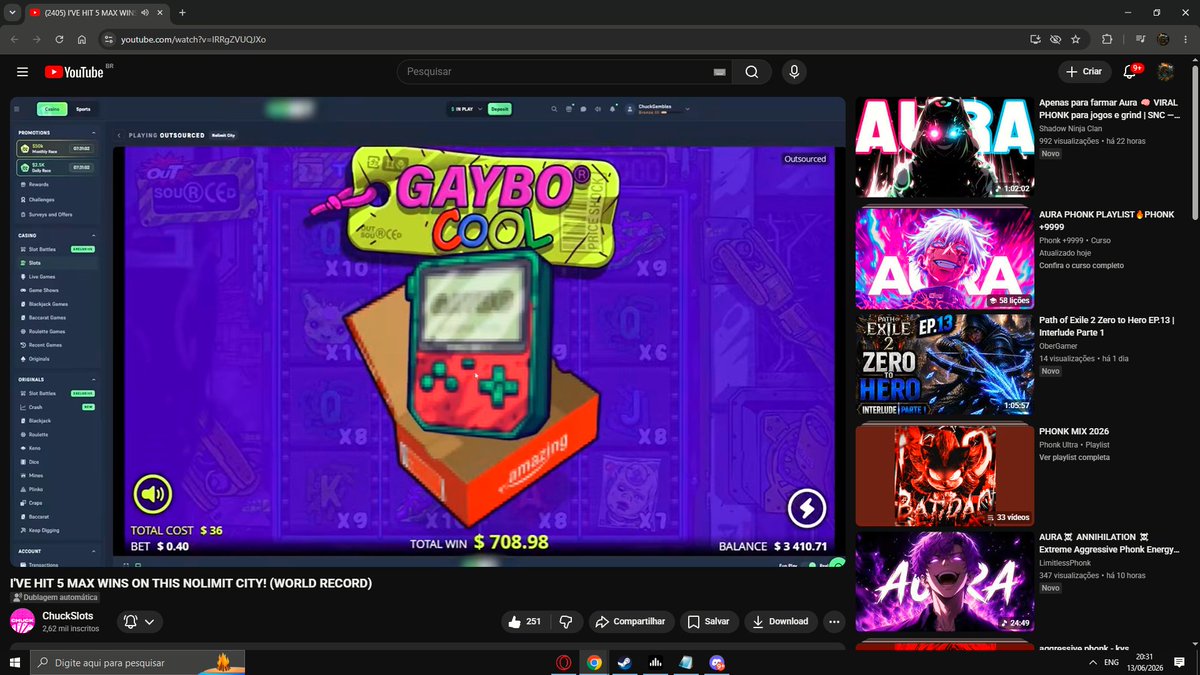Viewport: 1200px width, 675px height.
Task: Open AURA PHONK PLAYLIST course thumbnail
Action: pos(944,258)
